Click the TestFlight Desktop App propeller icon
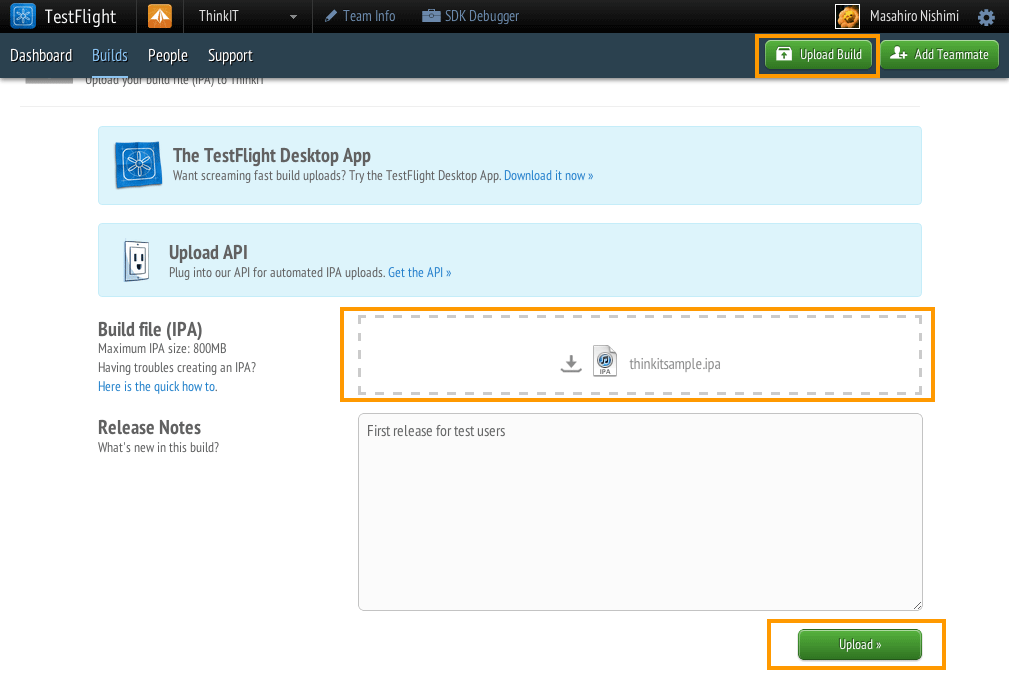The image size is (1009, 679). pos(138,165)
